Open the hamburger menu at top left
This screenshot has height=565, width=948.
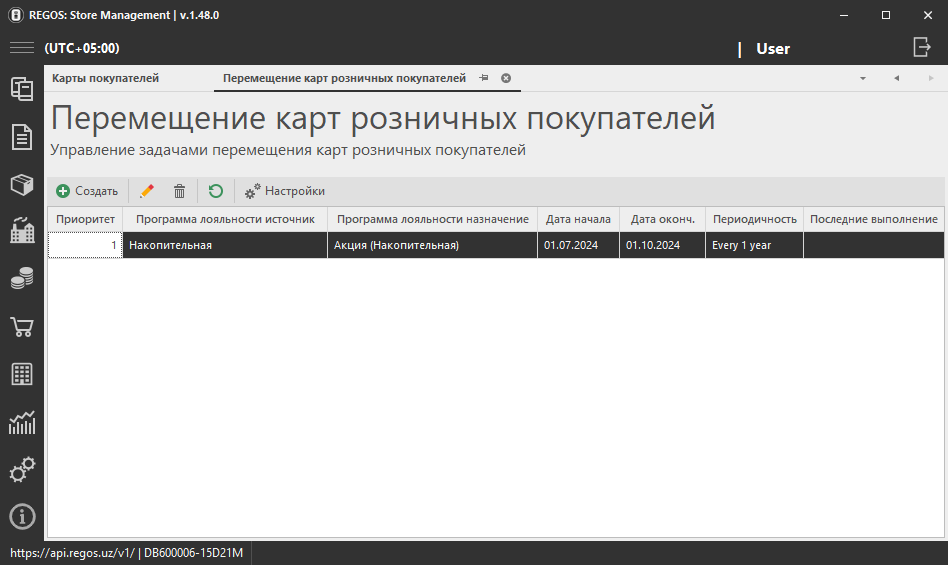coord(22,48)
